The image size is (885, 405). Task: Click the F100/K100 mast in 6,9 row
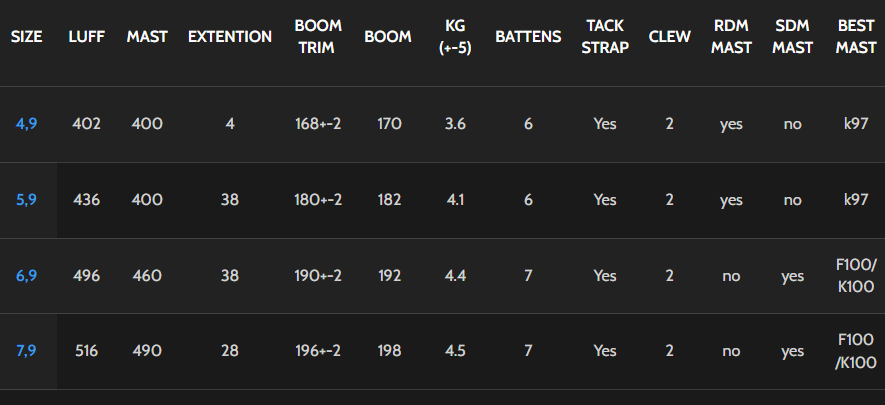coord(856,276)
